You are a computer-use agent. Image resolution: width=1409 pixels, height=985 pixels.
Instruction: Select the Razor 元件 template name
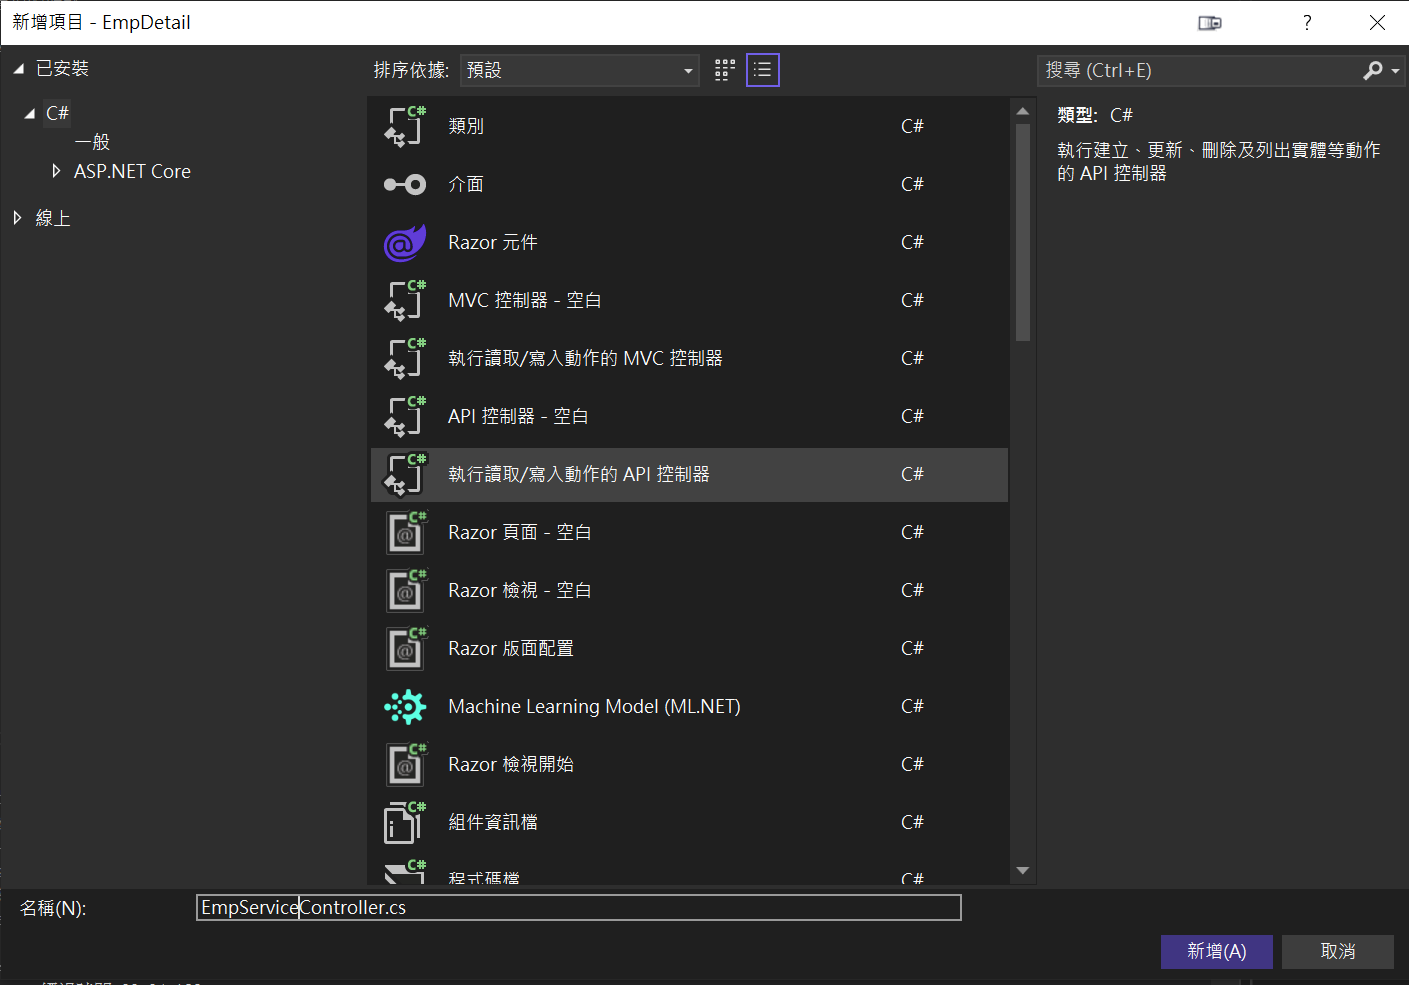click(x=493, y=242)
